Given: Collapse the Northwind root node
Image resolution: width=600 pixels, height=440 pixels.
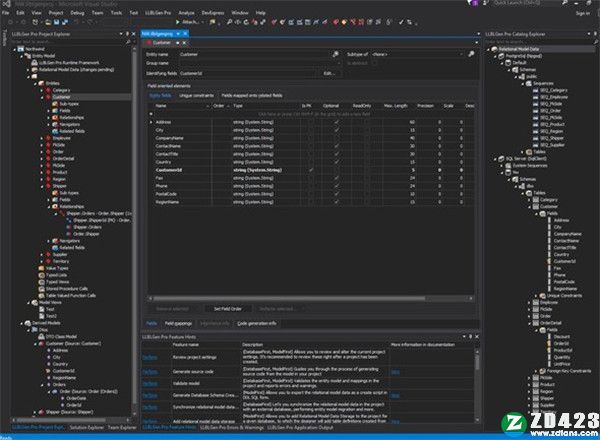Looking at the screenshot, I should [x=15, y=49].
